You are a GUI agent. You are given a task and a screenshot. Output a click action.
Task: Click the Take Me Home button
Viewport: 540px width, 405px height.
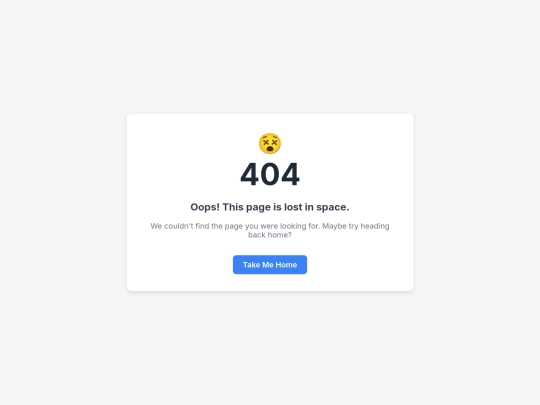[x=270, y=264]
